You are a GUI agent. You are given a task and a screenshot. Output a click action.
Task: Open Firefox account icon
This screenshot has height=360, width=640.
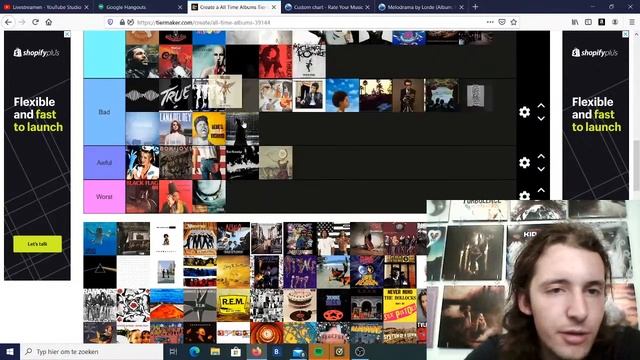615,22
